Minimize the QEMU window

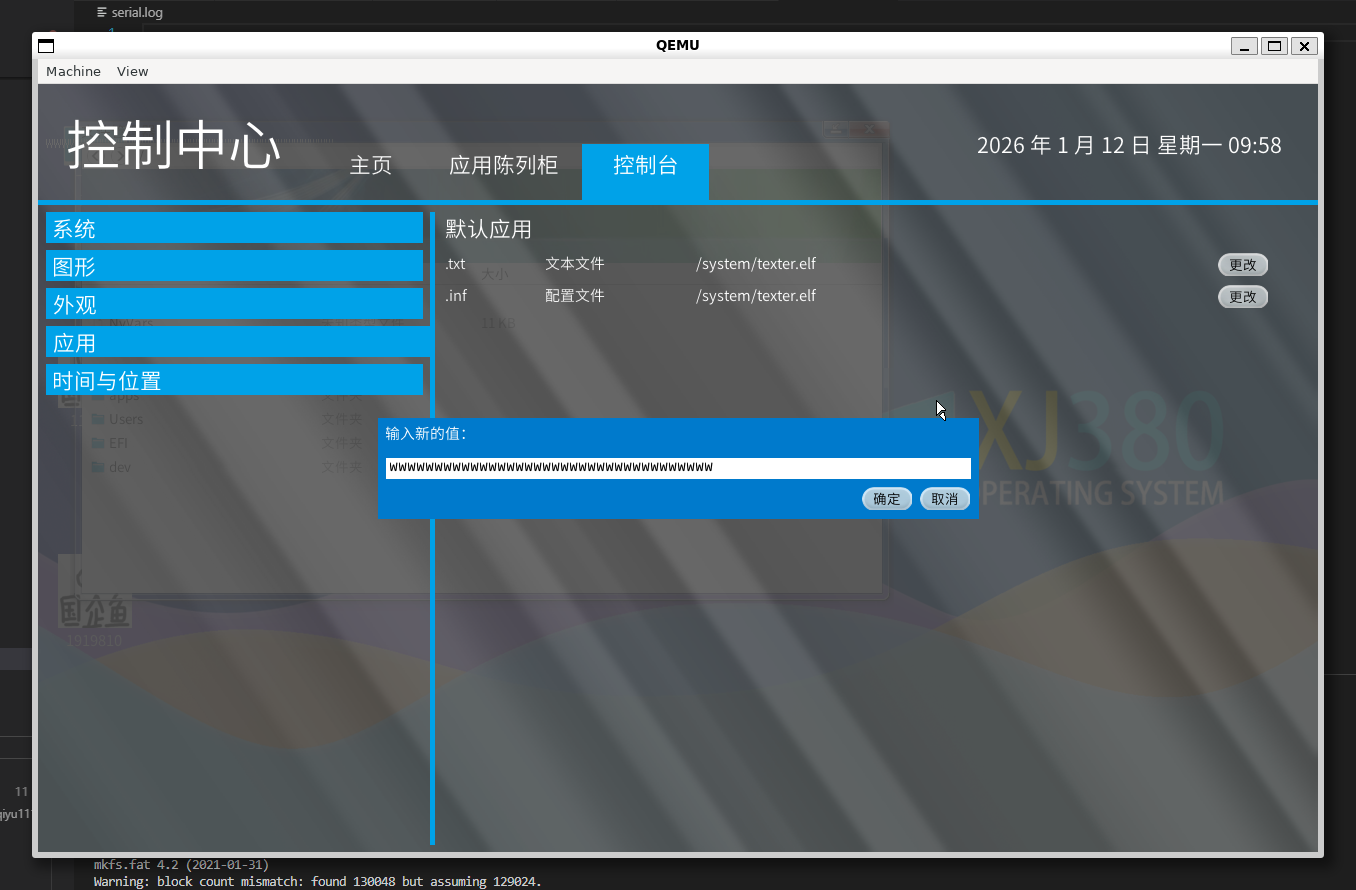tap(1245, 46)
